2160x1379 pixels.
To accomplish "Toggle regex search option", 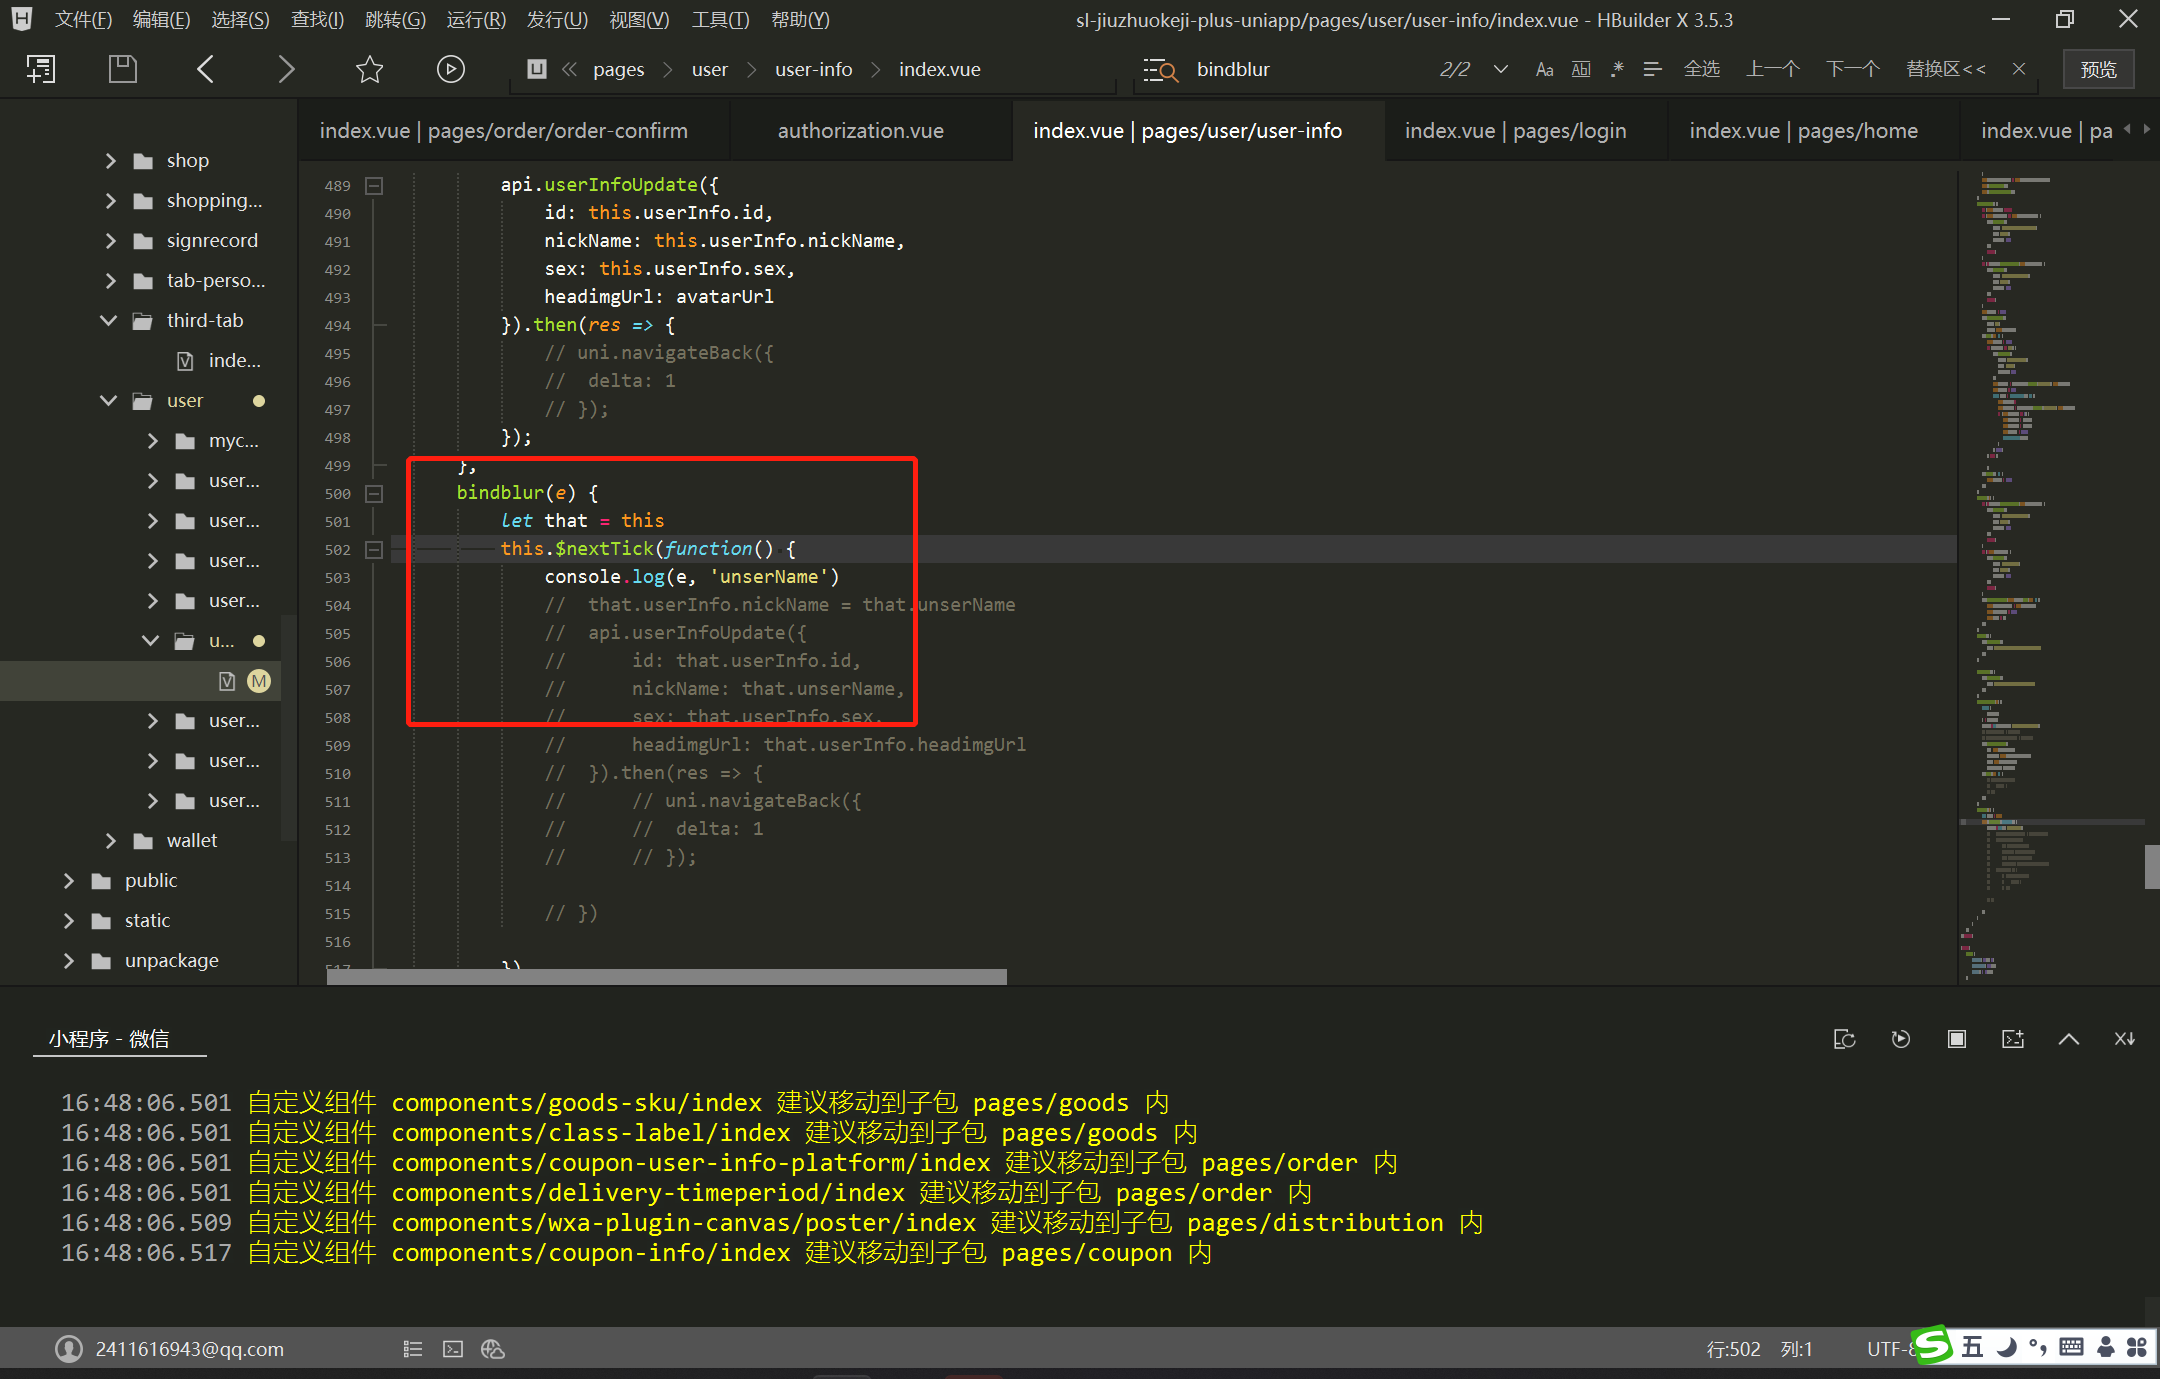I will point(1617,69).
